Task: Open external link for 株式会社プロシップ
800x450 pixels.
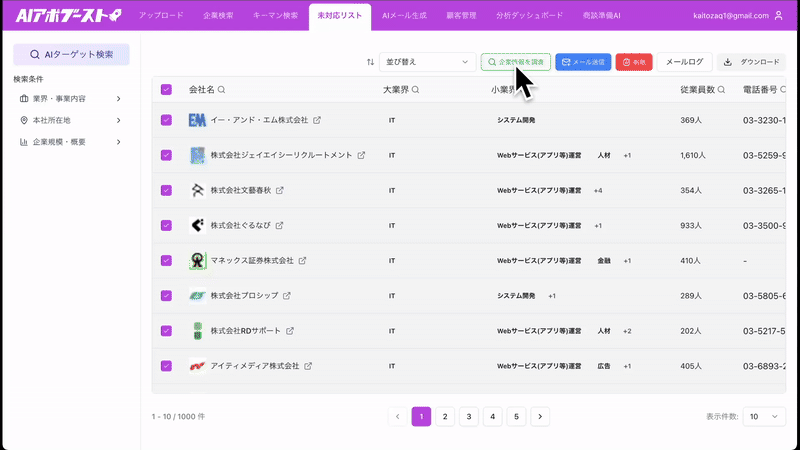Action: [287, 296]
